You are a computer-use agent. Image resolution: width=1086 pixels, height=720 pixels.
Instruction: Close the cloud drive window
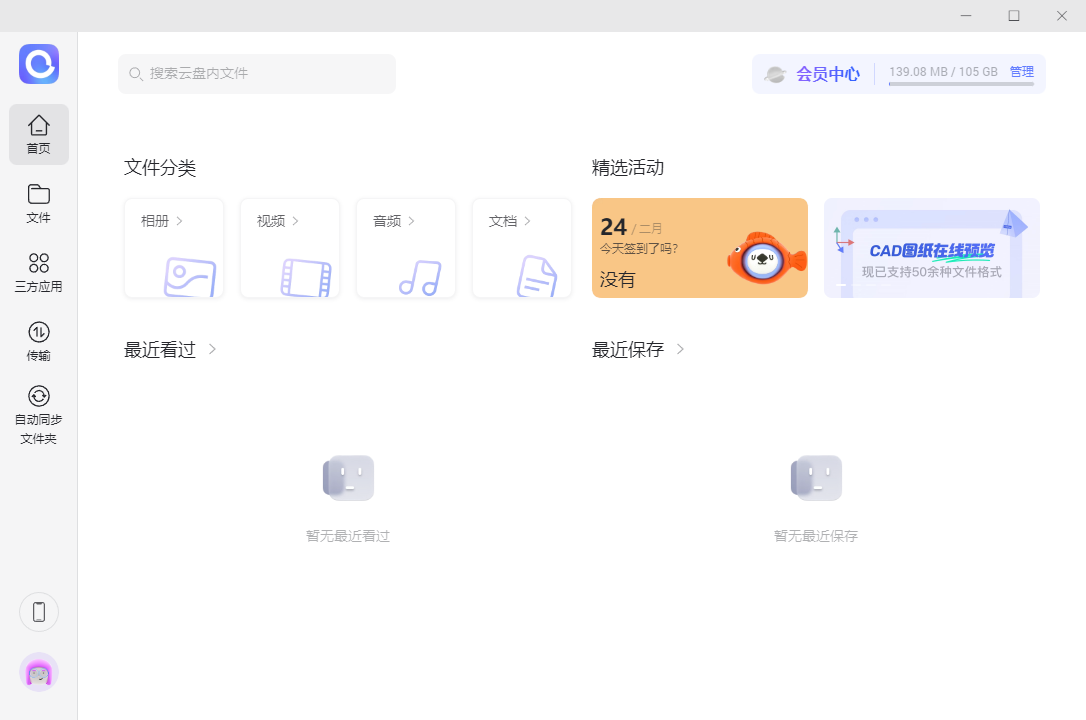click(x=1062, y=15)
